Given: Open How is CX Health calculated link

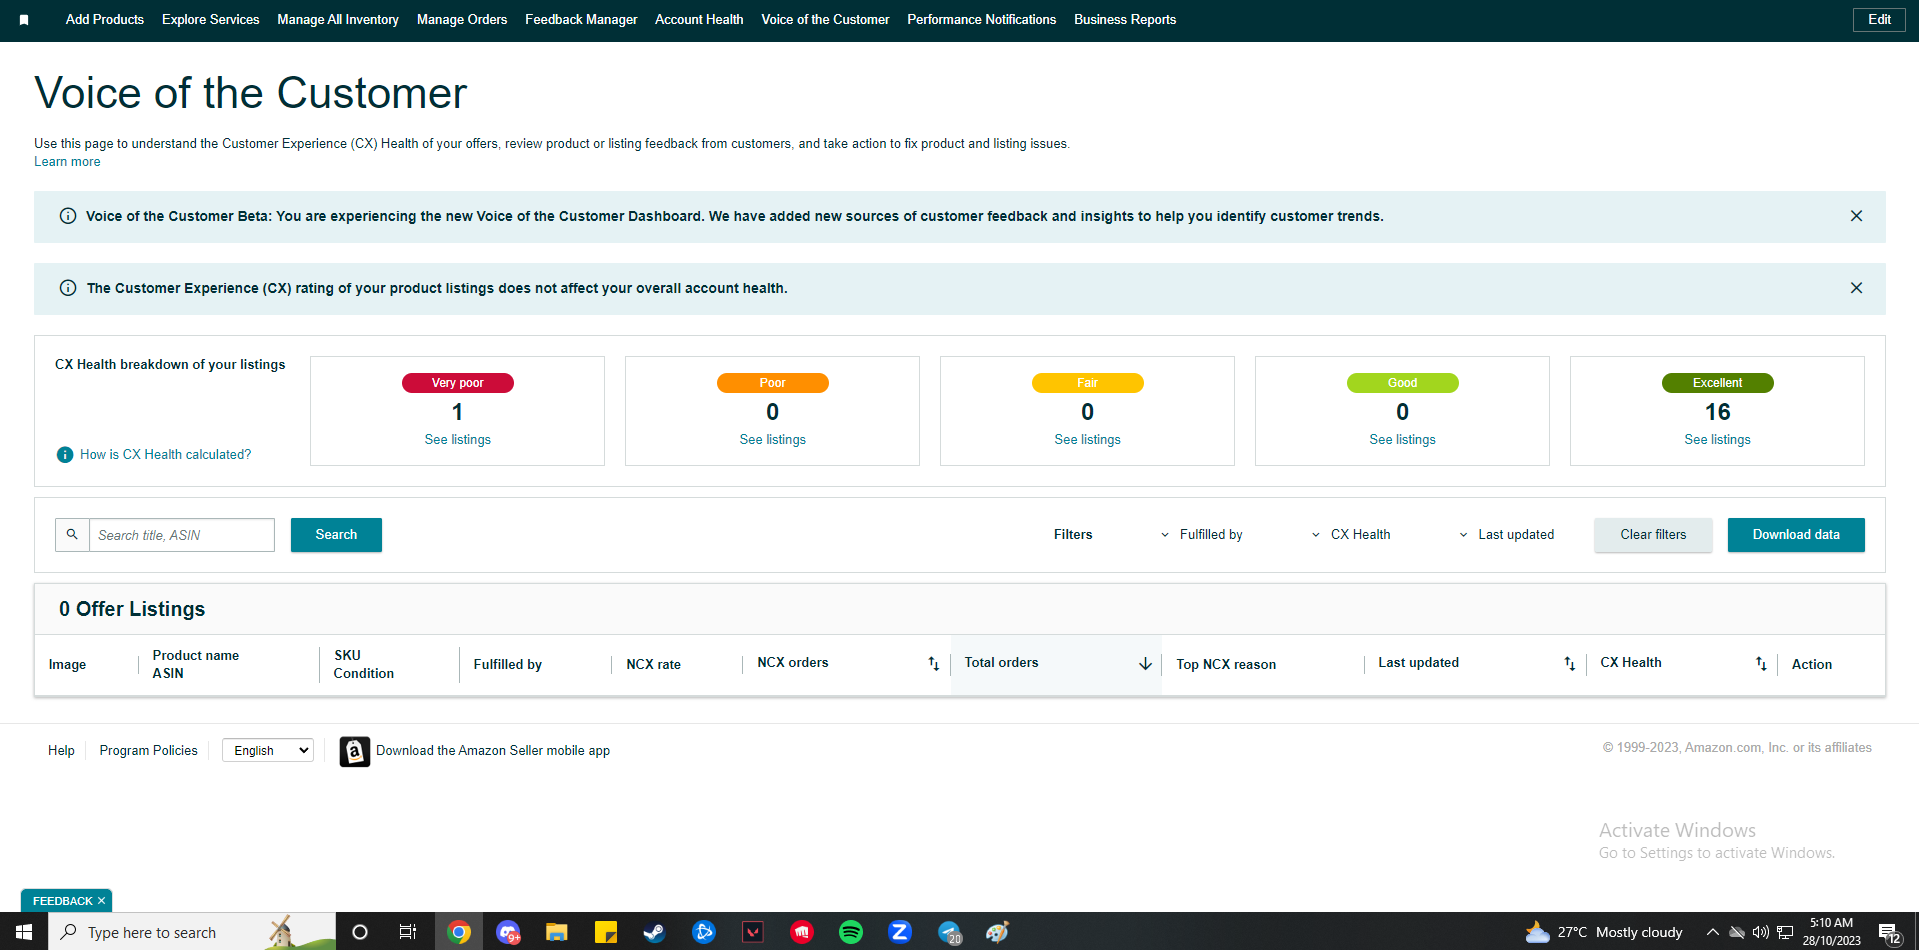Looking at the screenshot, I should click(x=166, y=455).
